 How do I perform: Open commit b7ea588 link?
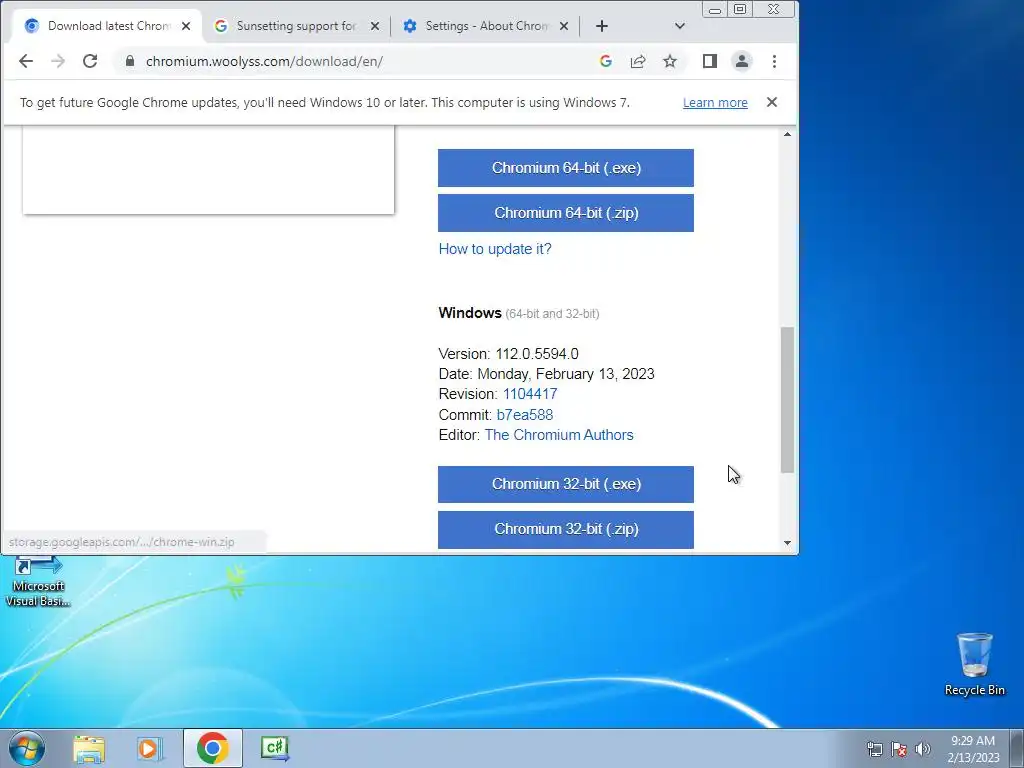524,415
